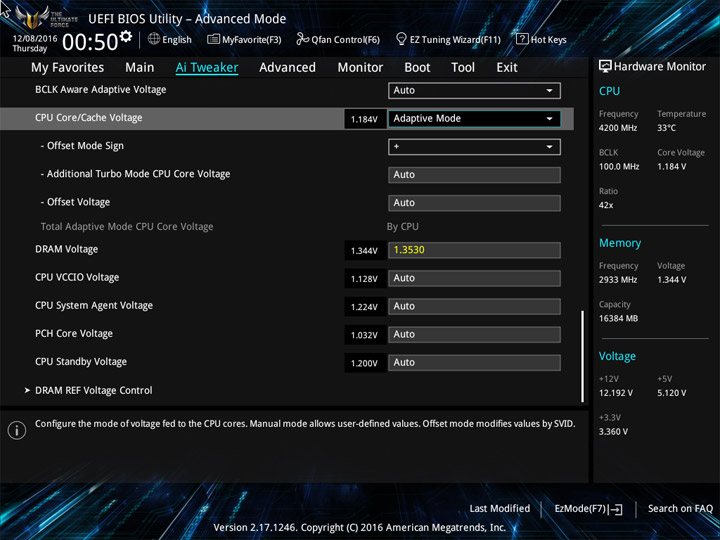Screen dimensions: 720x540
Task: Click the 1.200V Standby readout
Action: [364, 363]
